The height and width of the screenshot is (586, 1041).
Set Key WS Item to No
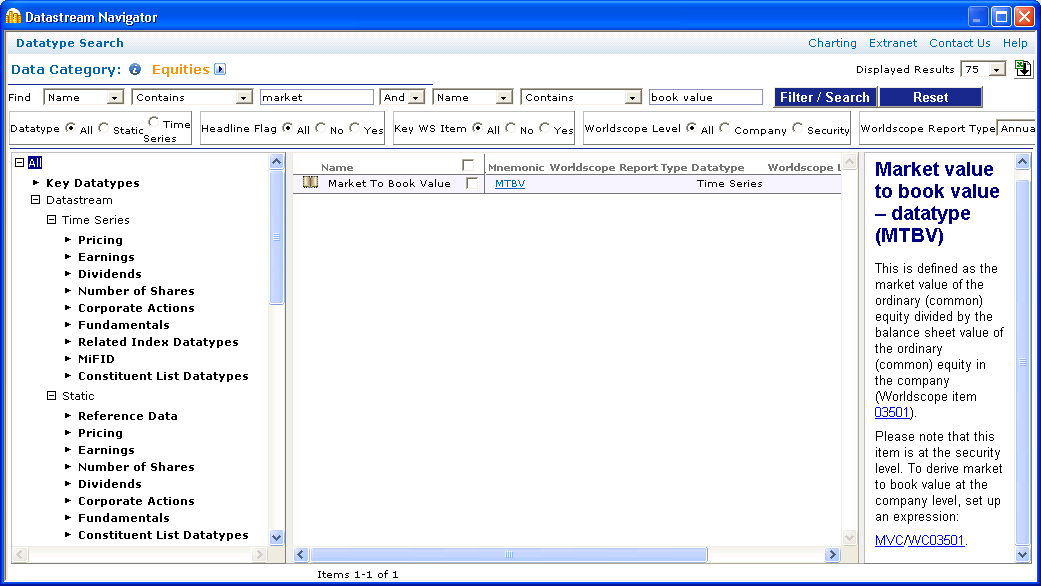[x=511, y=127]
